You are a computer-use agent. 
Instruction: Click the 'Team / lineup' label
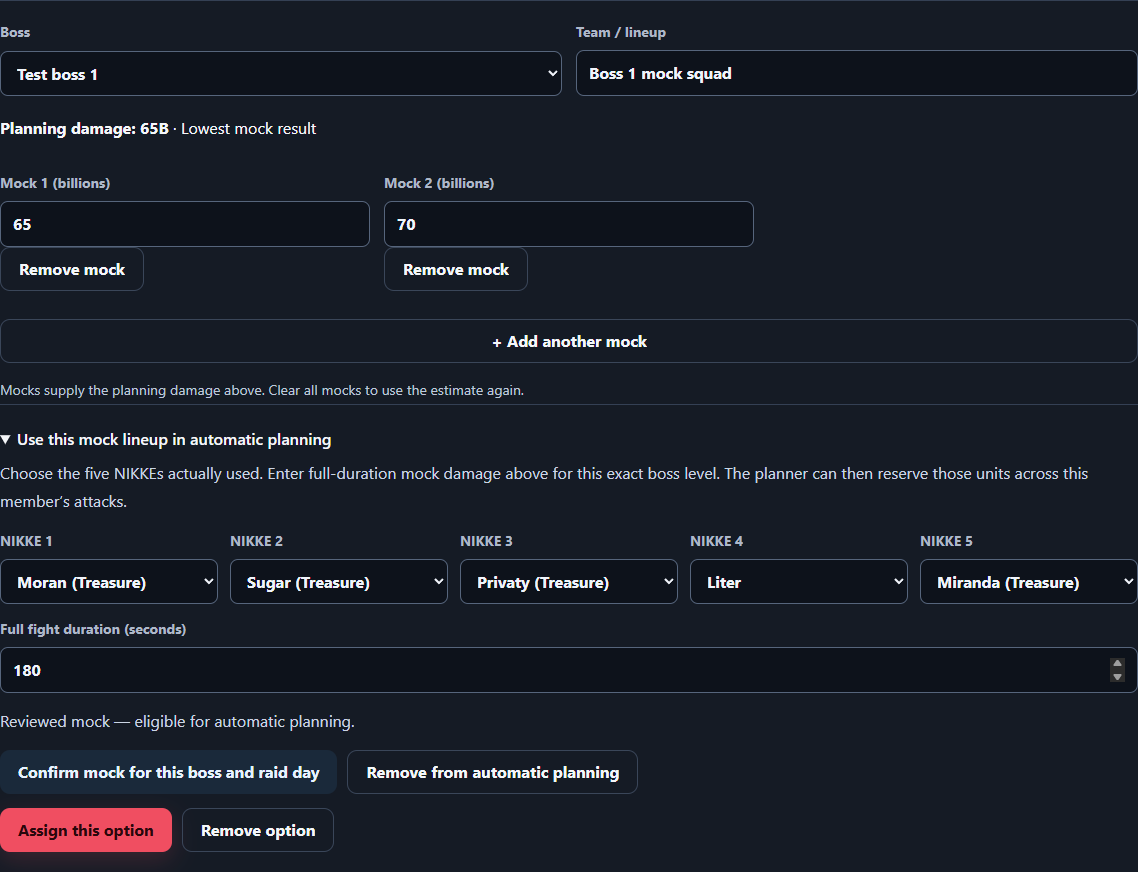click(621, 33)
